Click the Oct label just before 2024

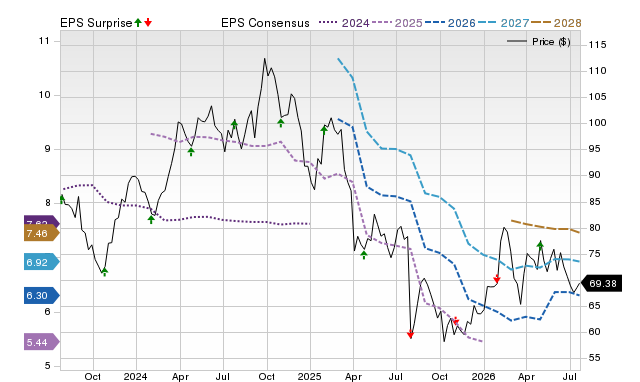(93, 376)
